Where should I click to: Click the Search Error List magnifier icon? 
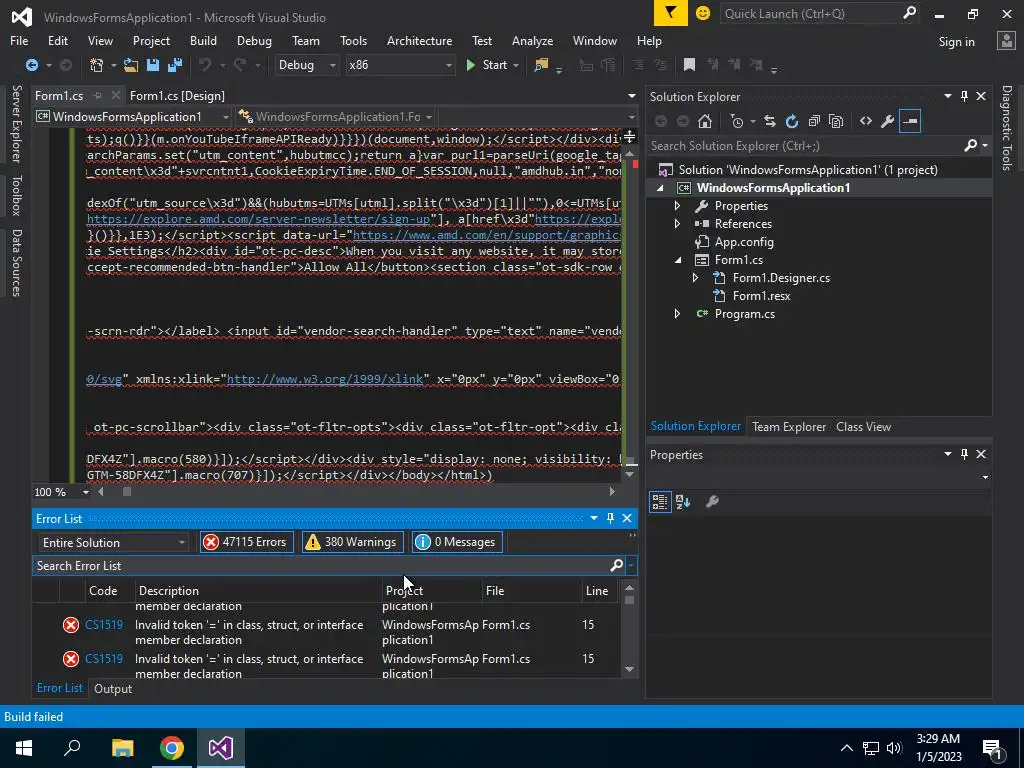[x=616, y=566]
